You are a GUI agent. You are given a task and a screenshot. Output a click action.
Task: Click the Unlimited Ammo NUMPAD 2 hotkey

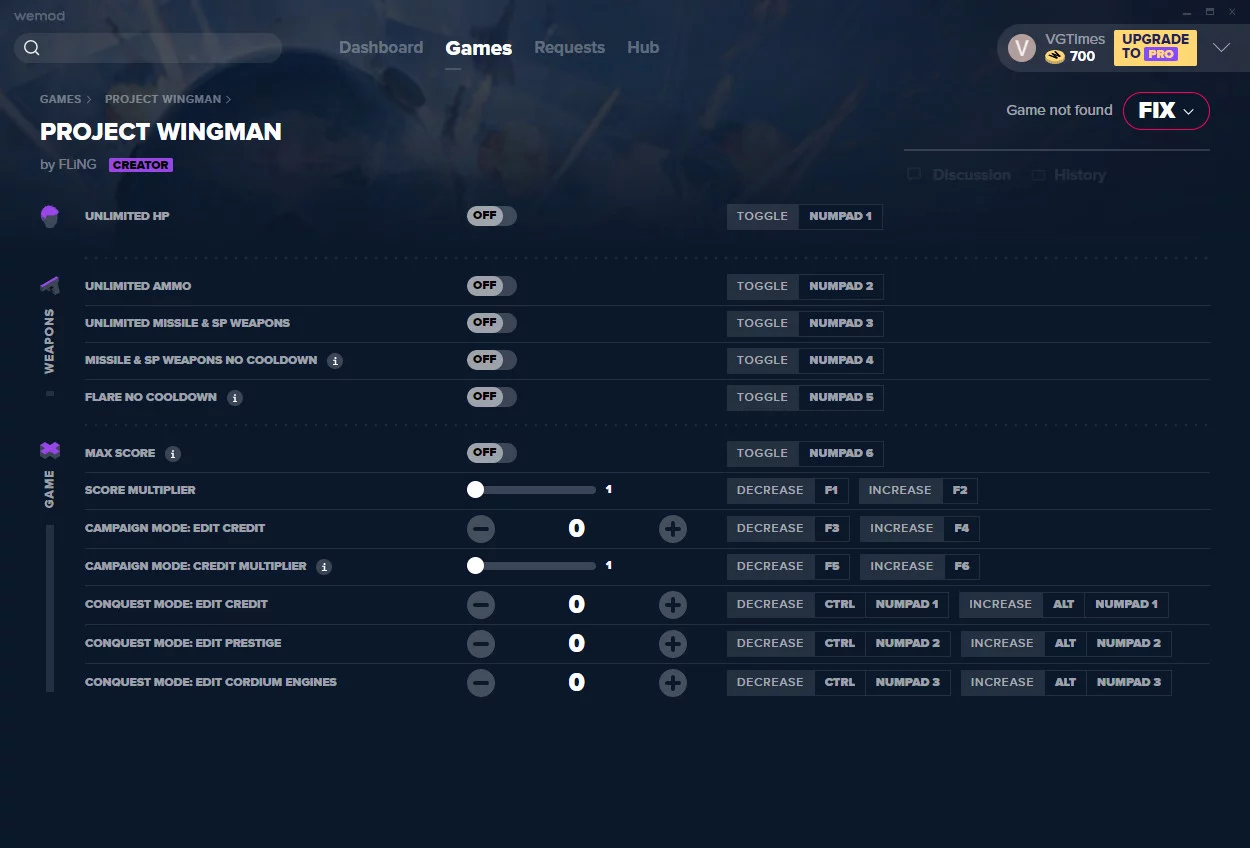click(x=841, y=287)
